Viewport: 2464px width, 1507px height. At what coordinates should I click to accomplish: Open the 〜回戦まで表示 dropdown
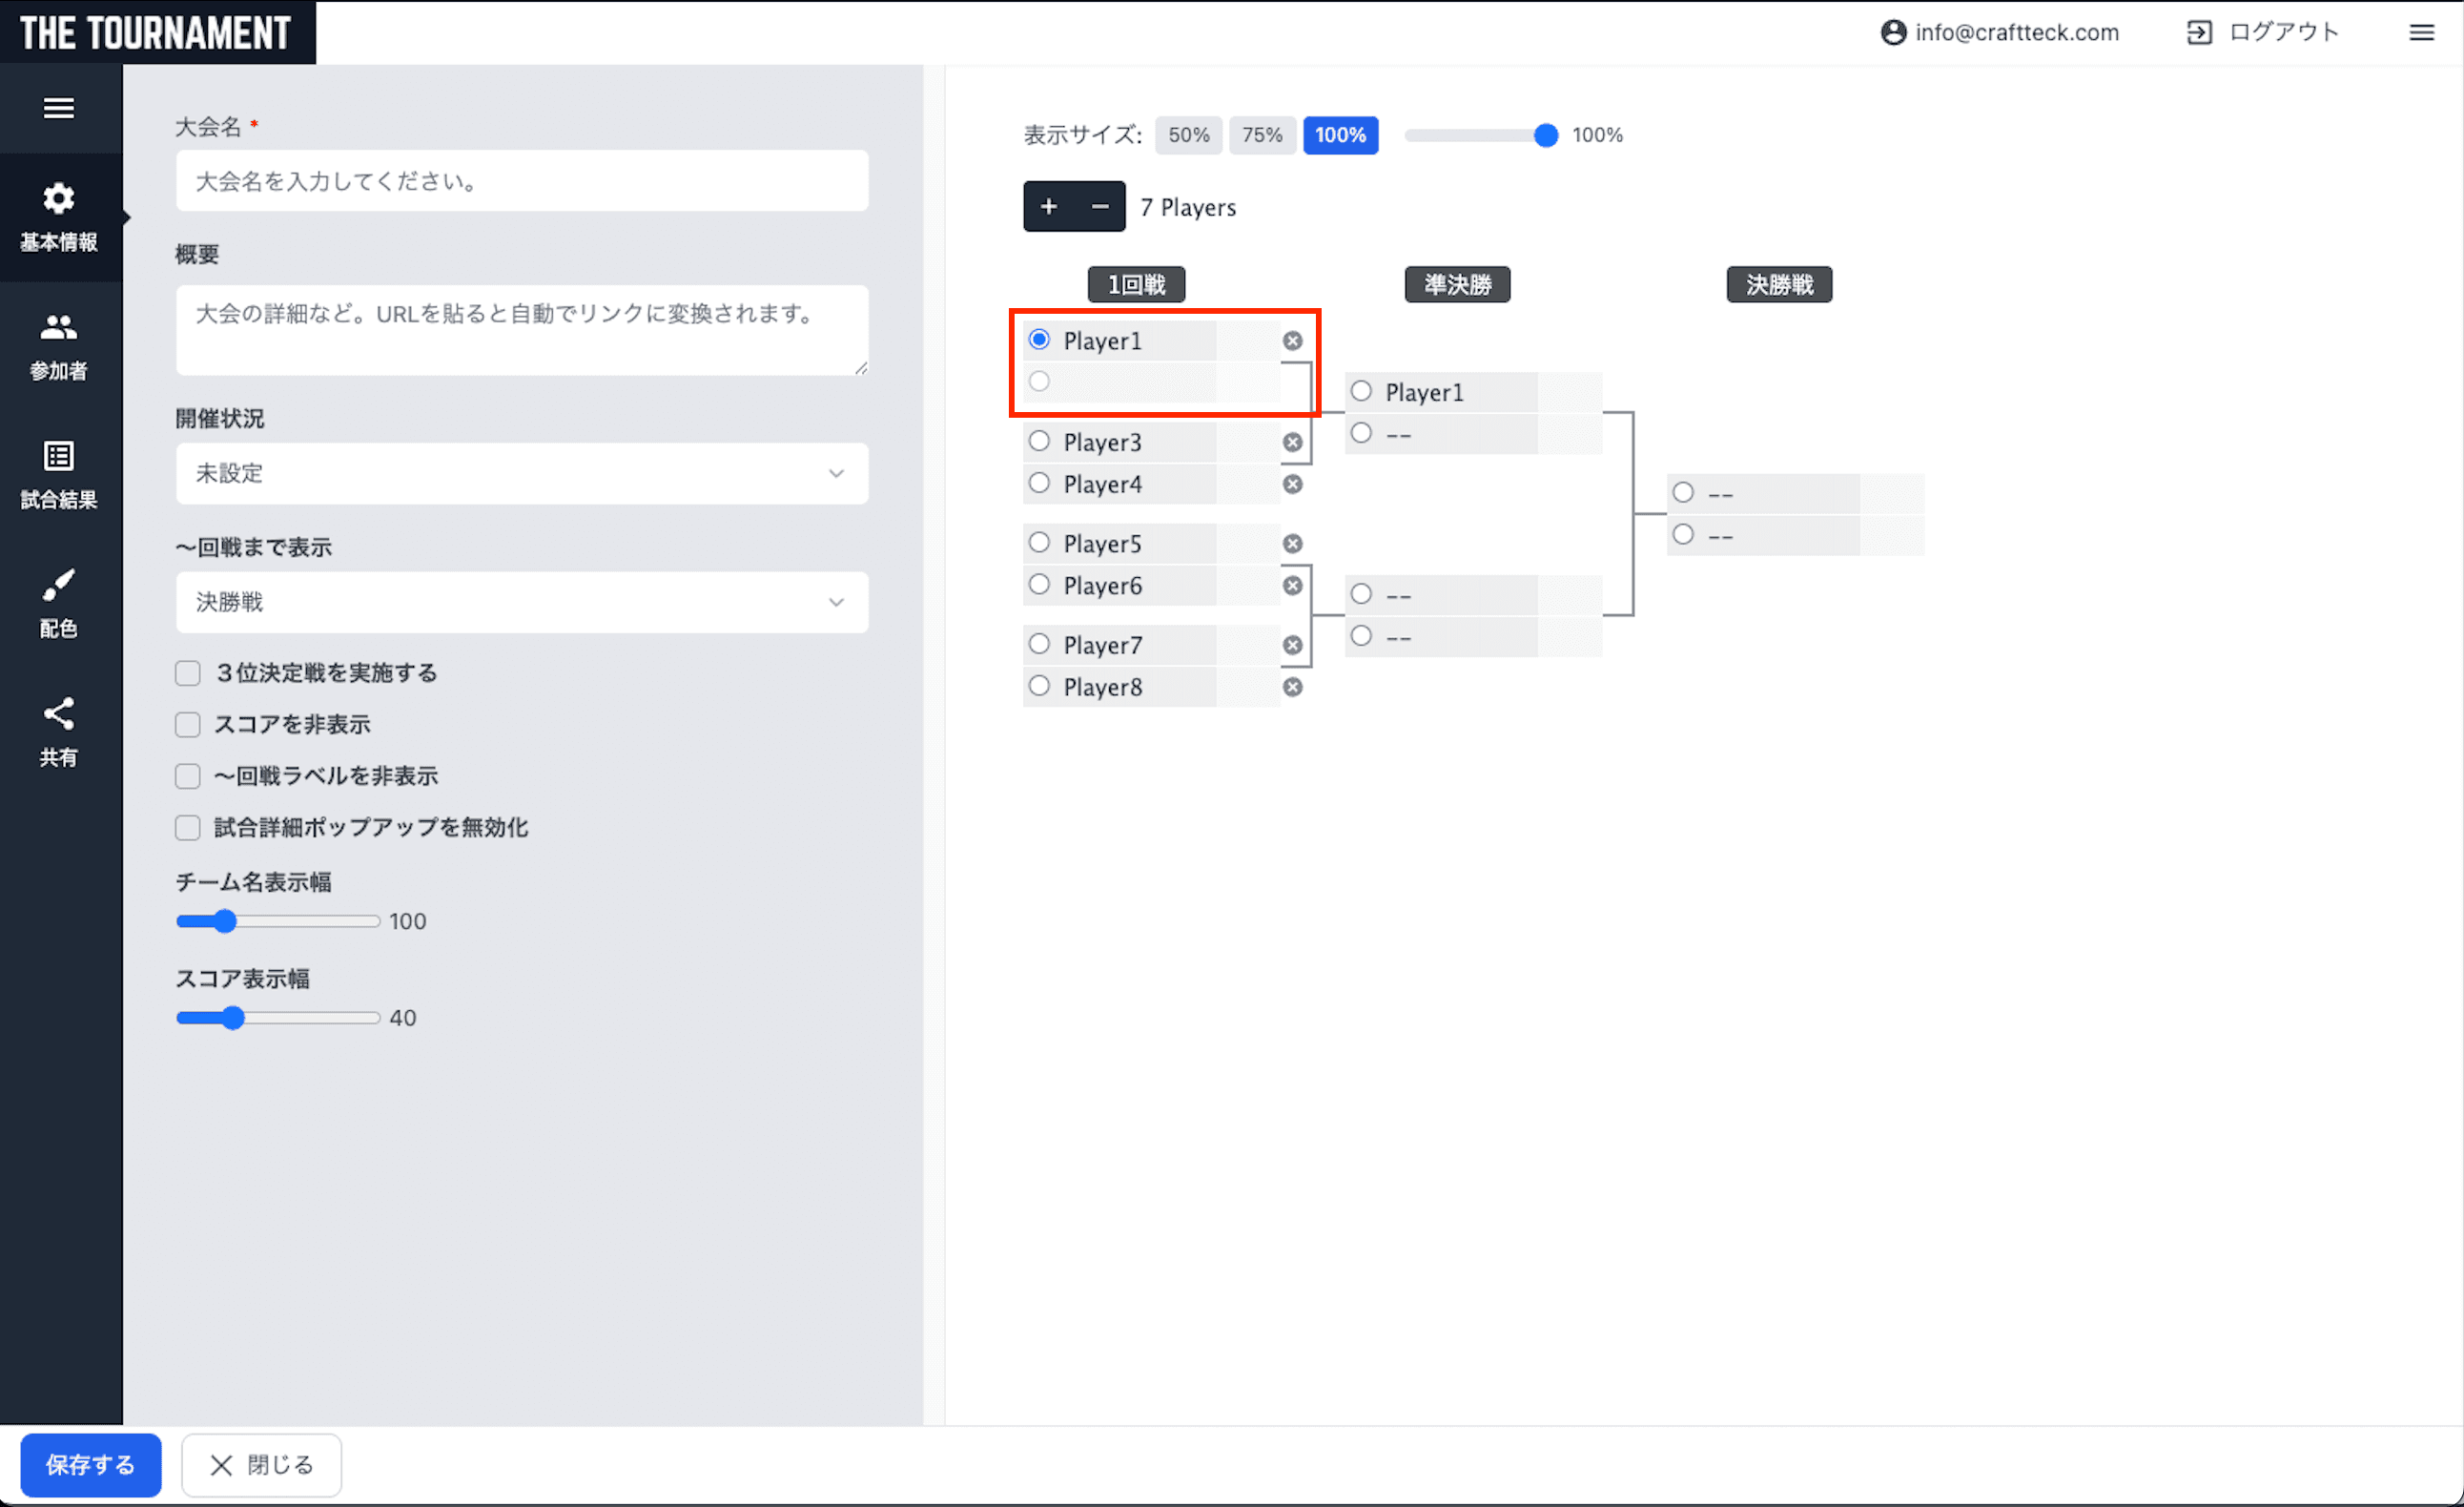tap(521, 602)
